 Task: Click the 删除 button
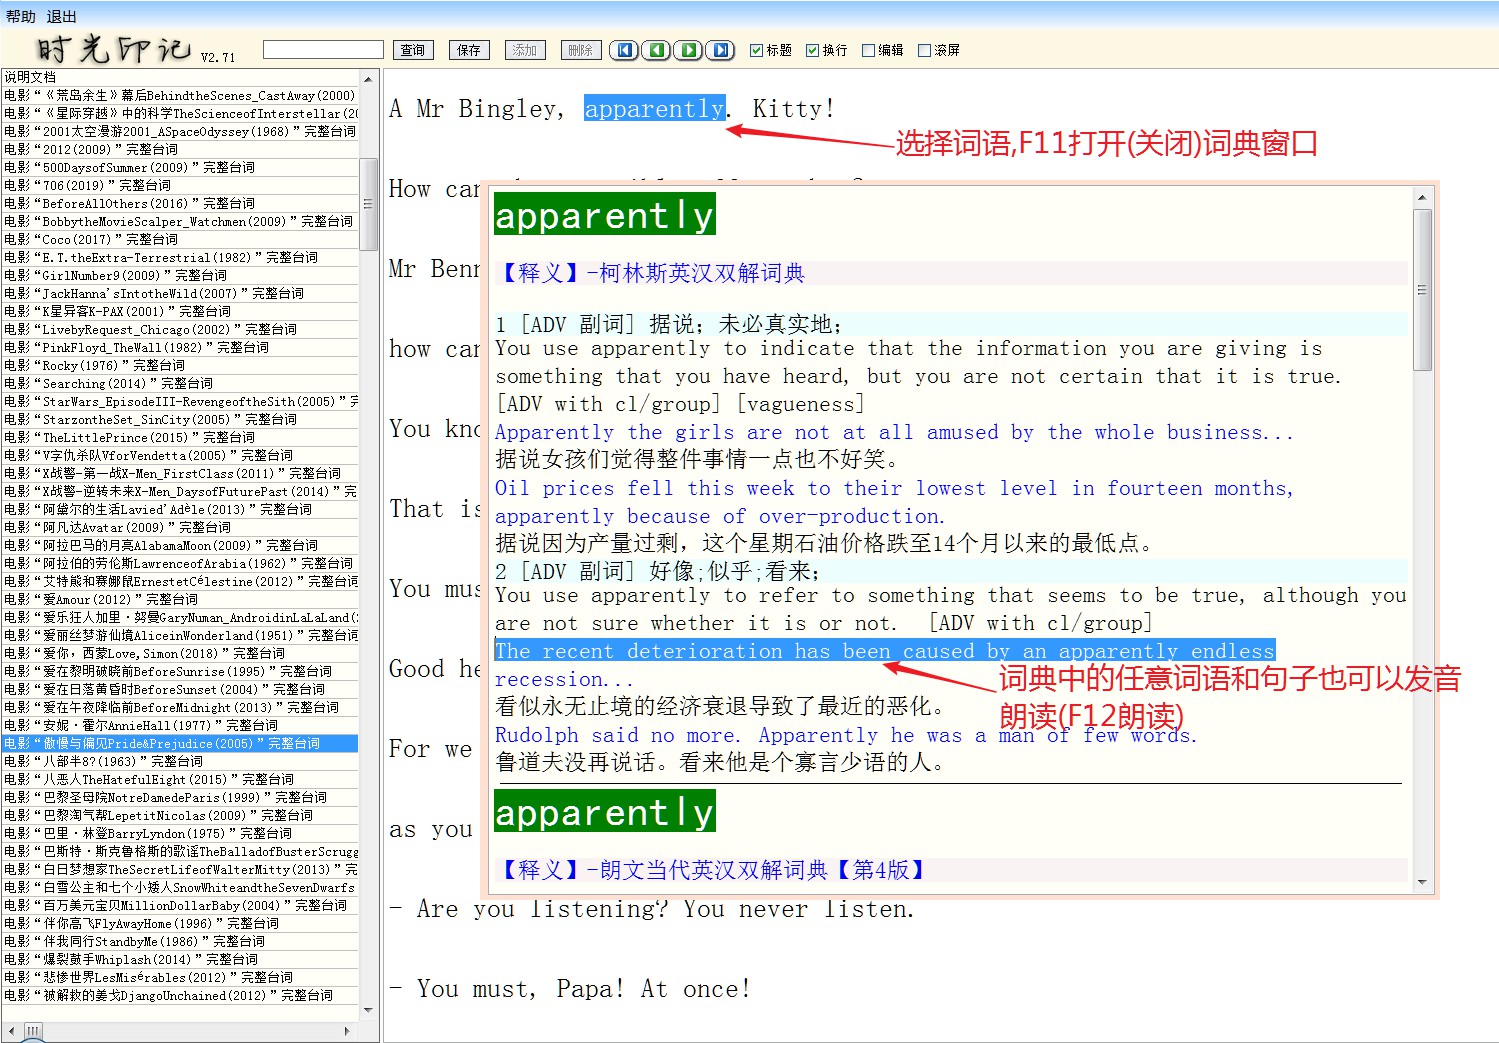click(x=581, y=50)
